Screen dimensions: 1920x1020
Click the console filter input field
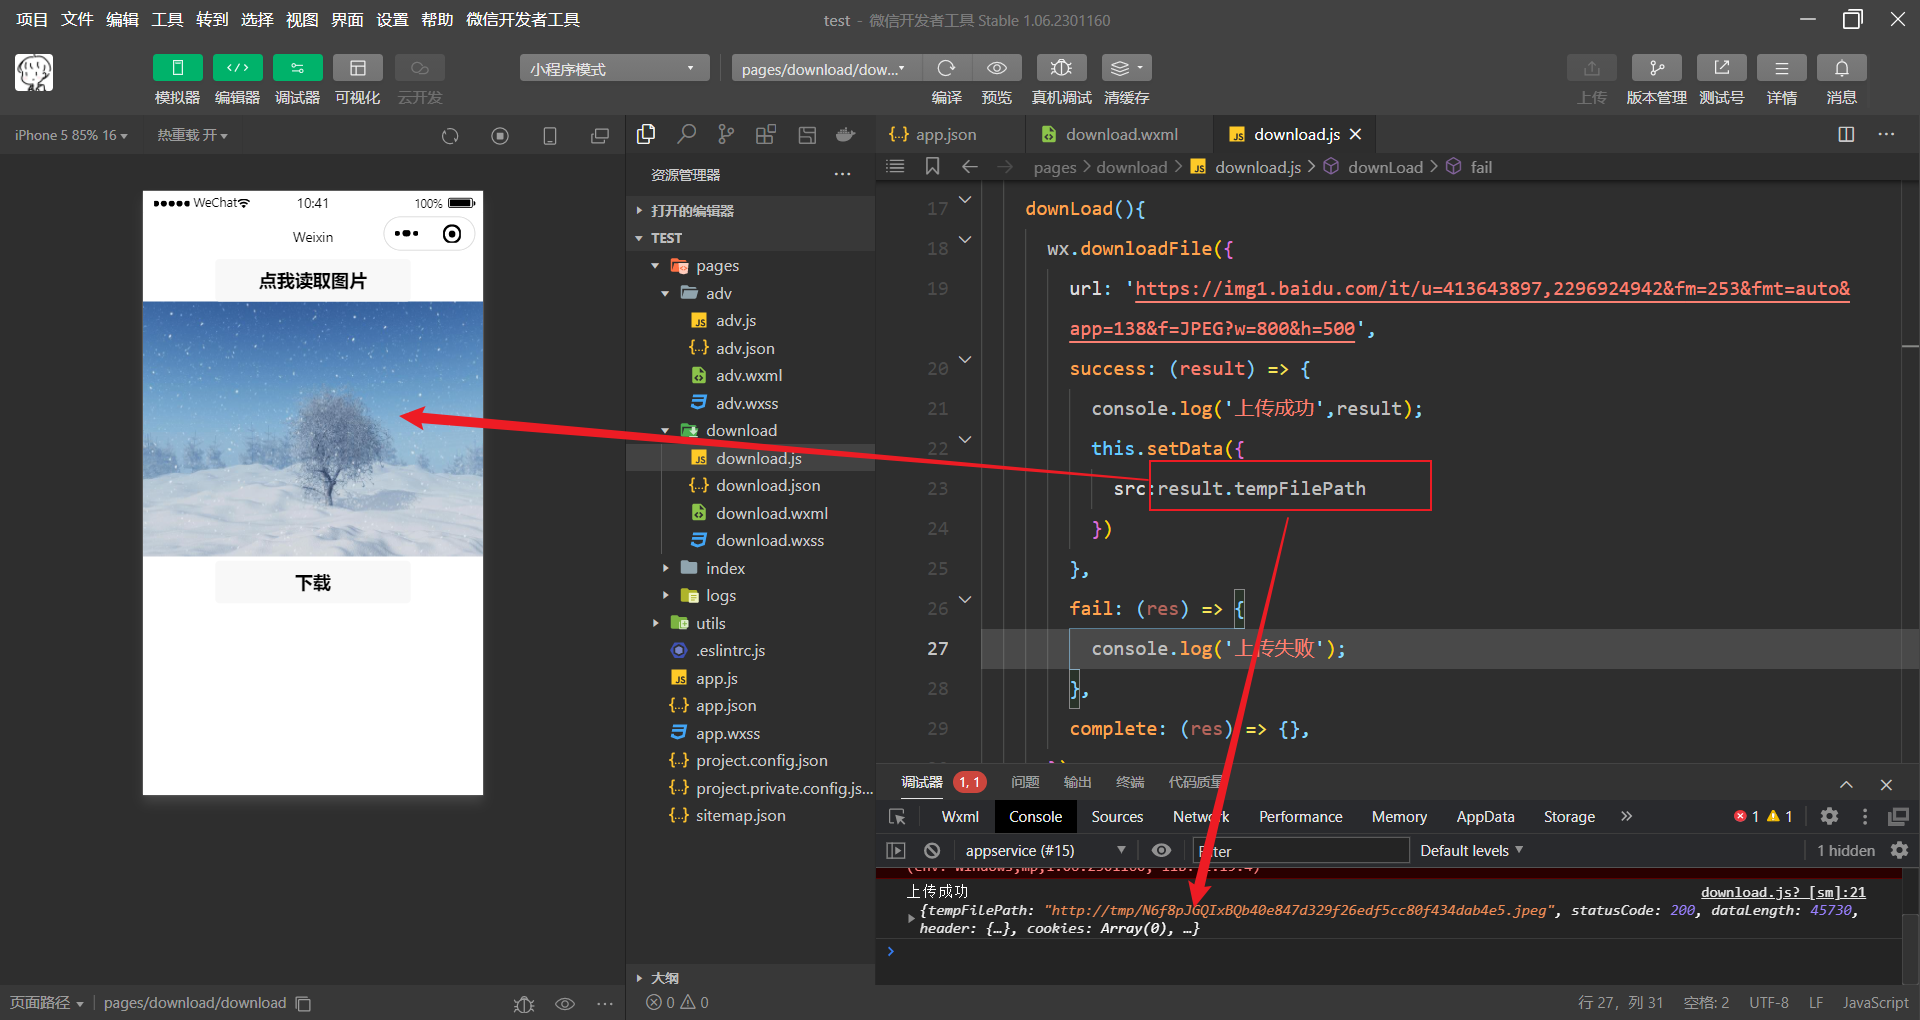coord(1301,851)
